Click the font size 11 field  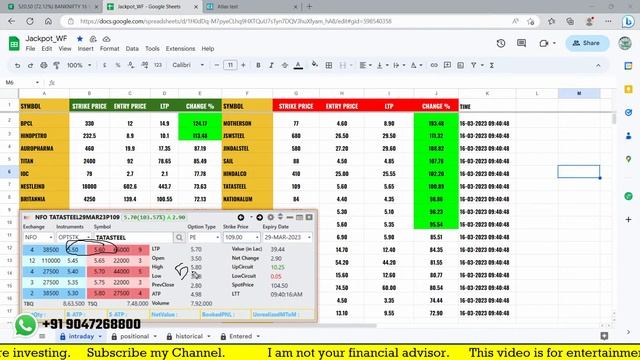click(x=230, y=65)
